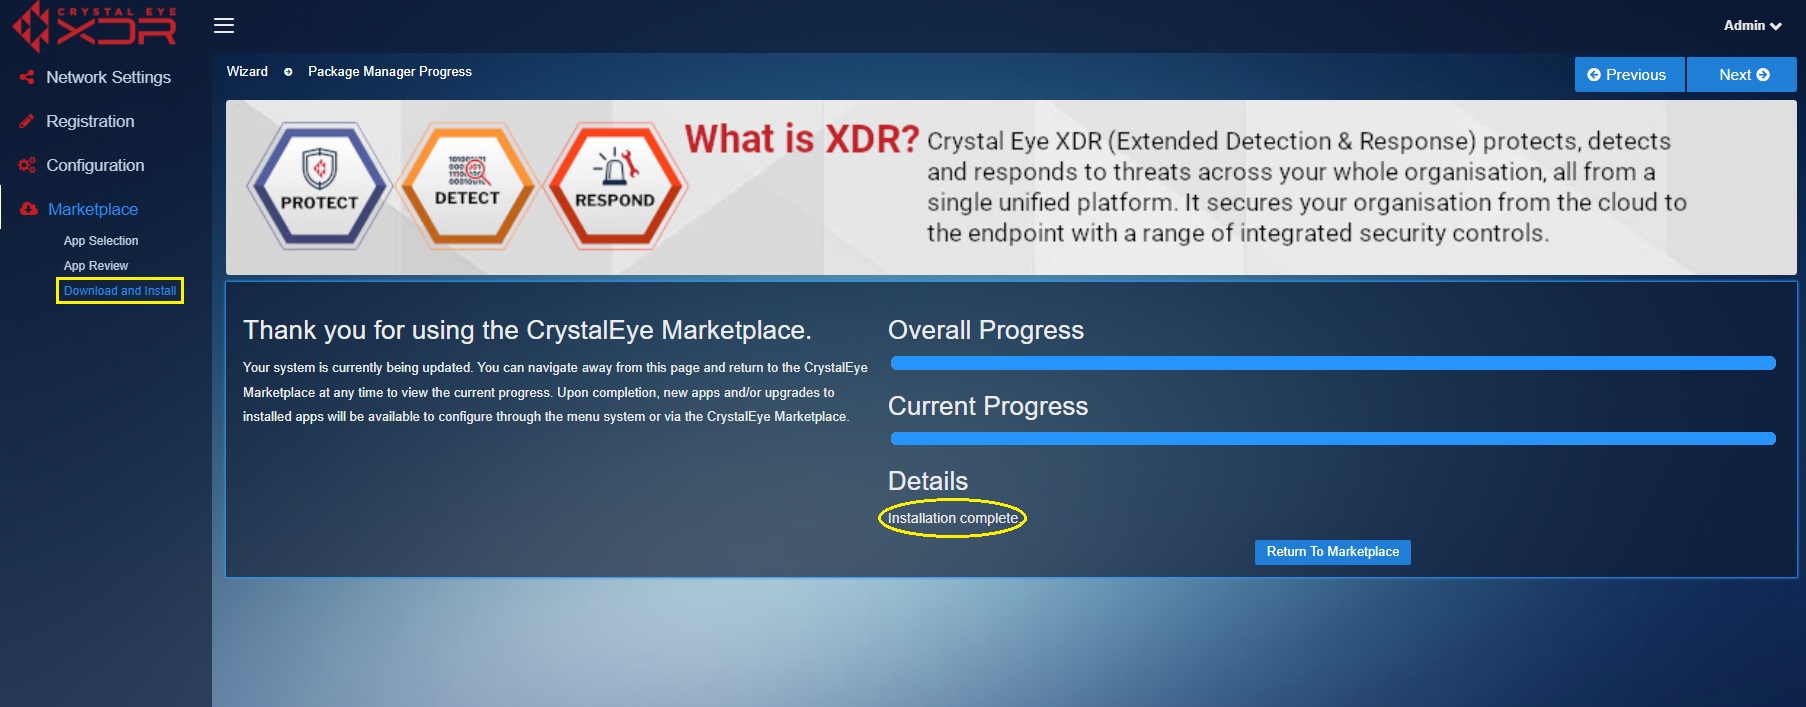The image size is (1806, 707).
Task: Click the breadcrumb separator circle icon
Action: 288,72
